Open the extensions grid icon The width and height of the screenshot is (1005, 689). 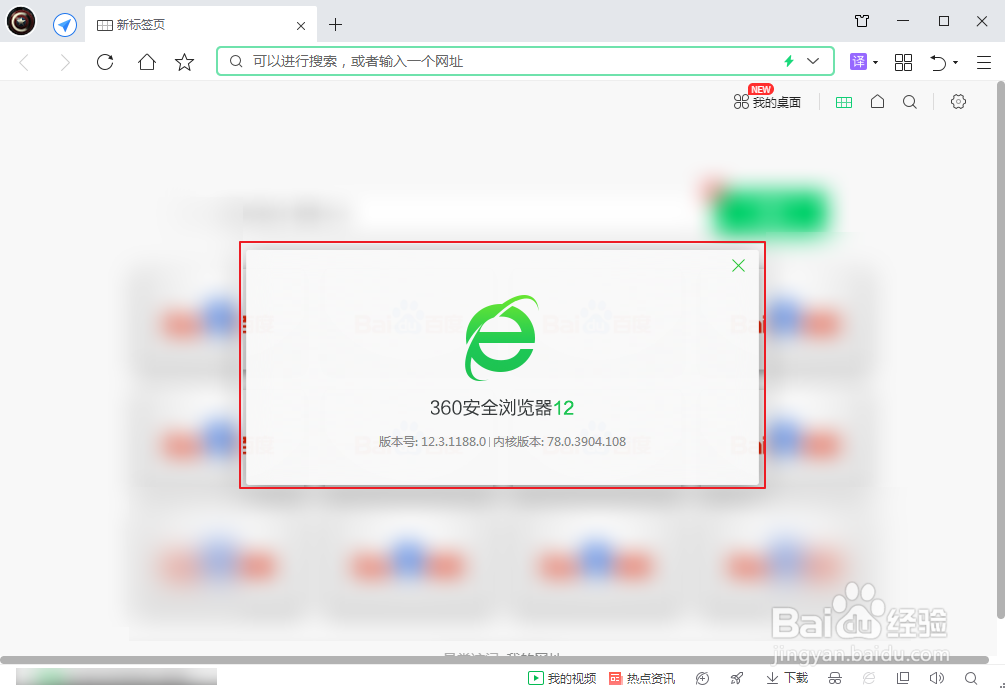pos(903,62)
